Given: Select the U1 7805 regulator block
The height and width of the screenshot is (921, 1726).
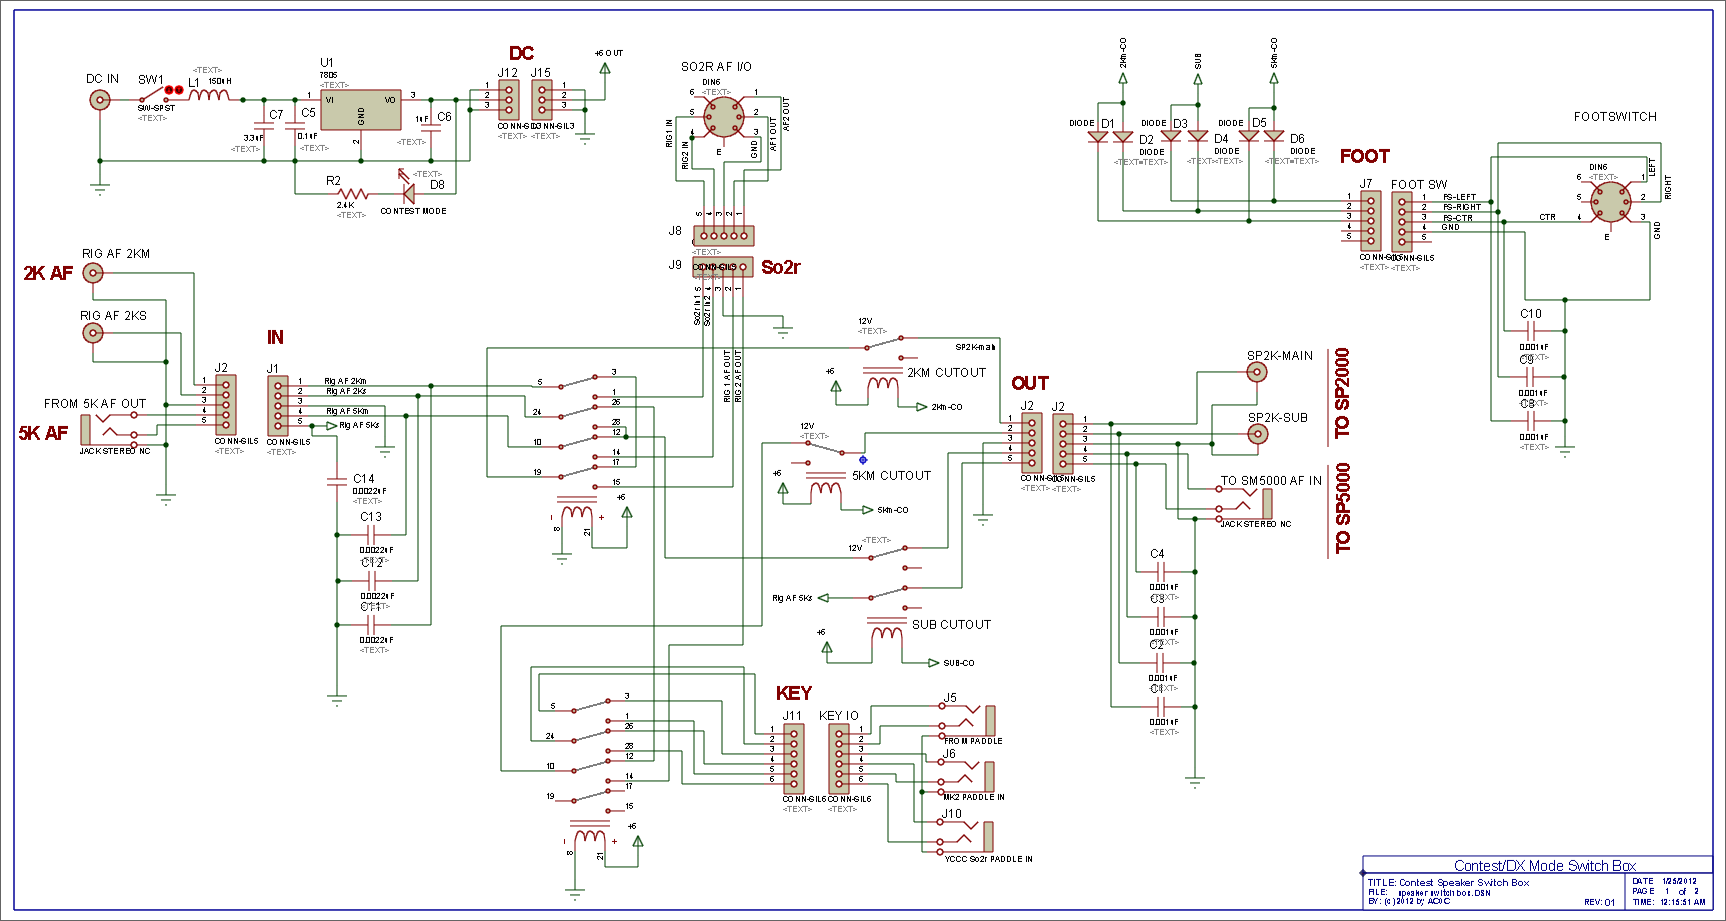Looking at the screenshot, I should pyautogui.click(x=360, y=109).
